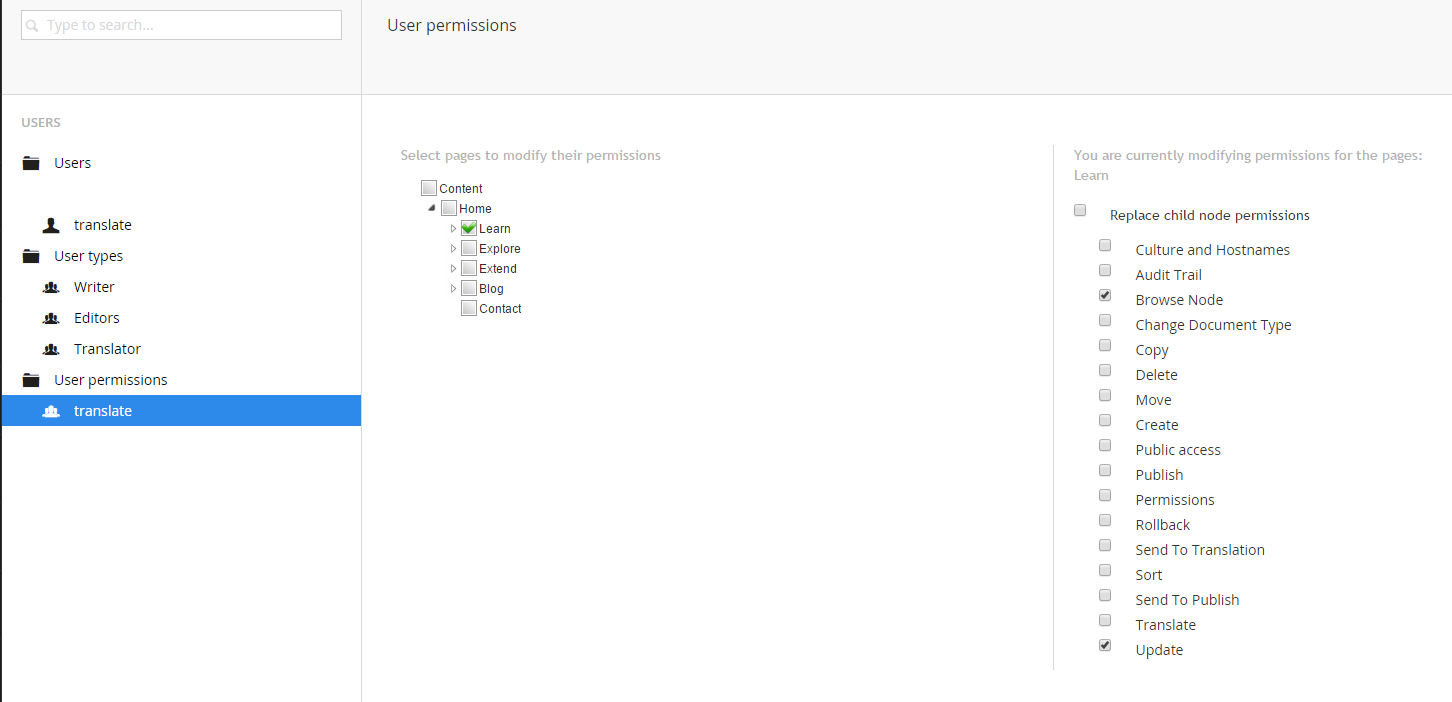Uncheck the Browse Node permission
Viewport: 1452px width, 702px height.
tap(1105, 295)
